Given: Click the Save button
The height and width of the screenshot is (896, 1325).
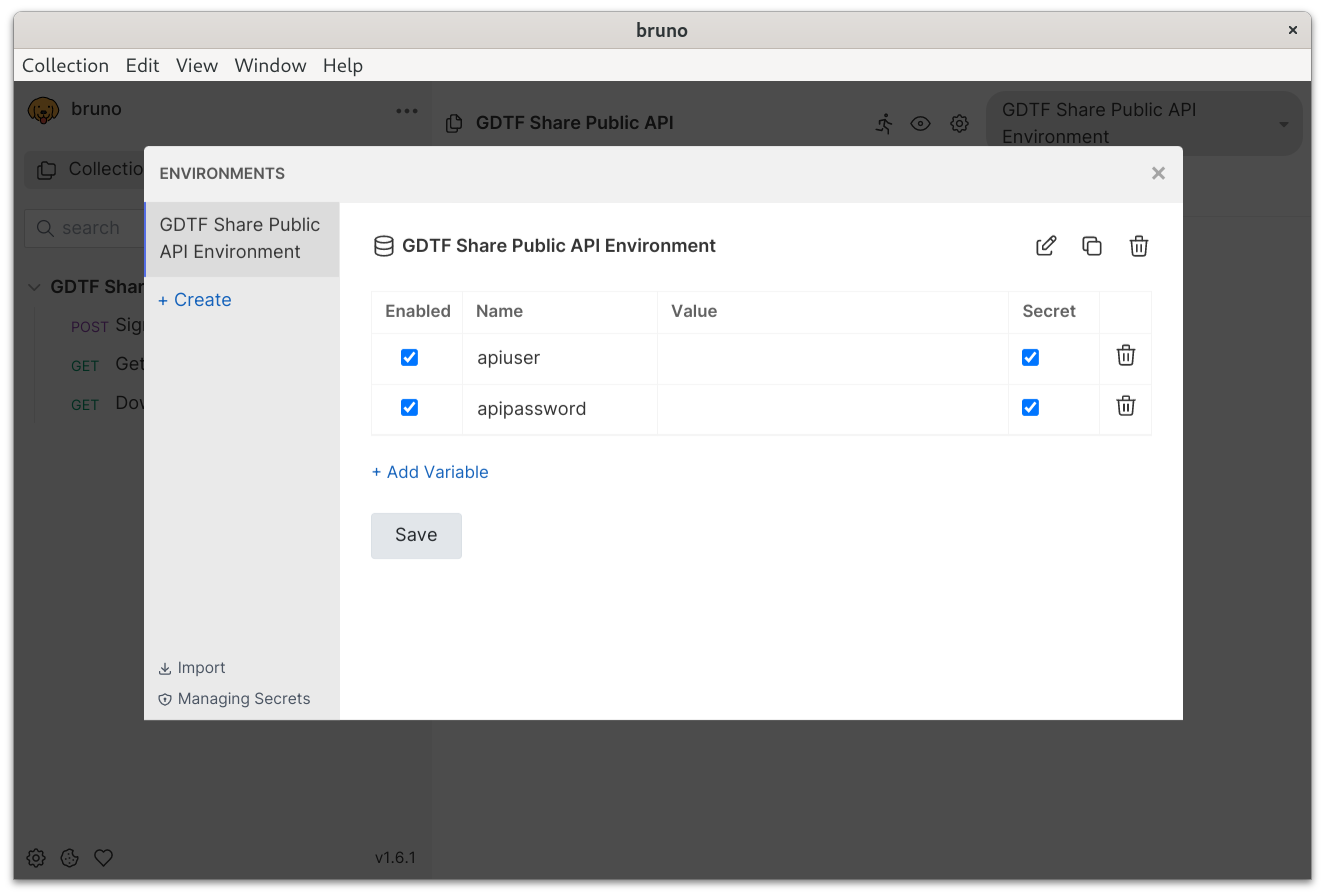Looking at the screenshot, I should pos(416,535).
